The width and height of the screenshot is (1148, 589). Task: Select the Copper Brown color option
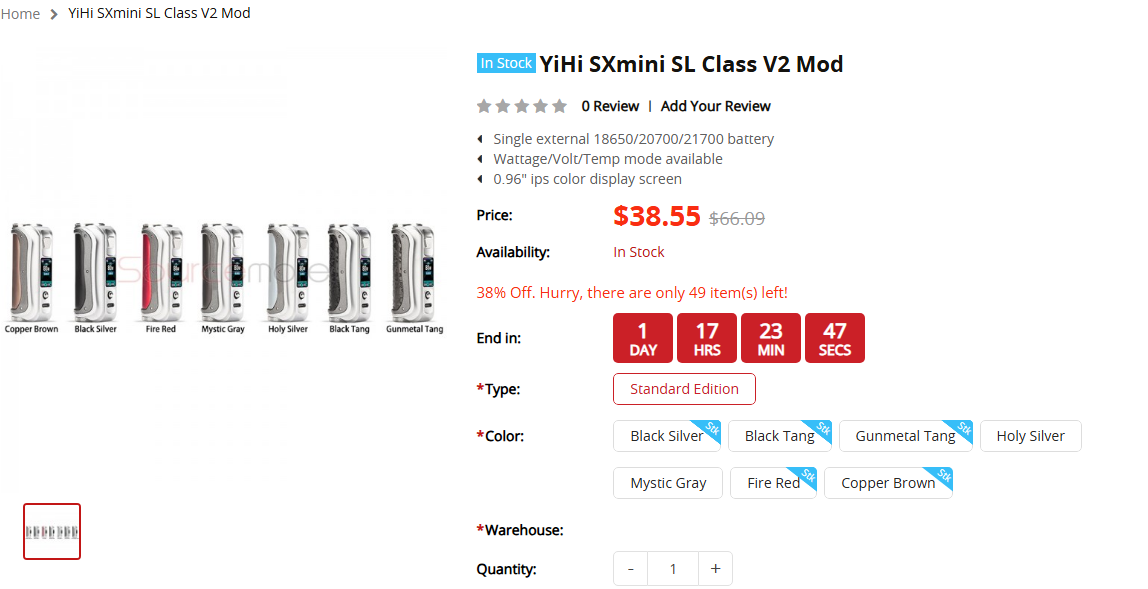tap(888, 483)
